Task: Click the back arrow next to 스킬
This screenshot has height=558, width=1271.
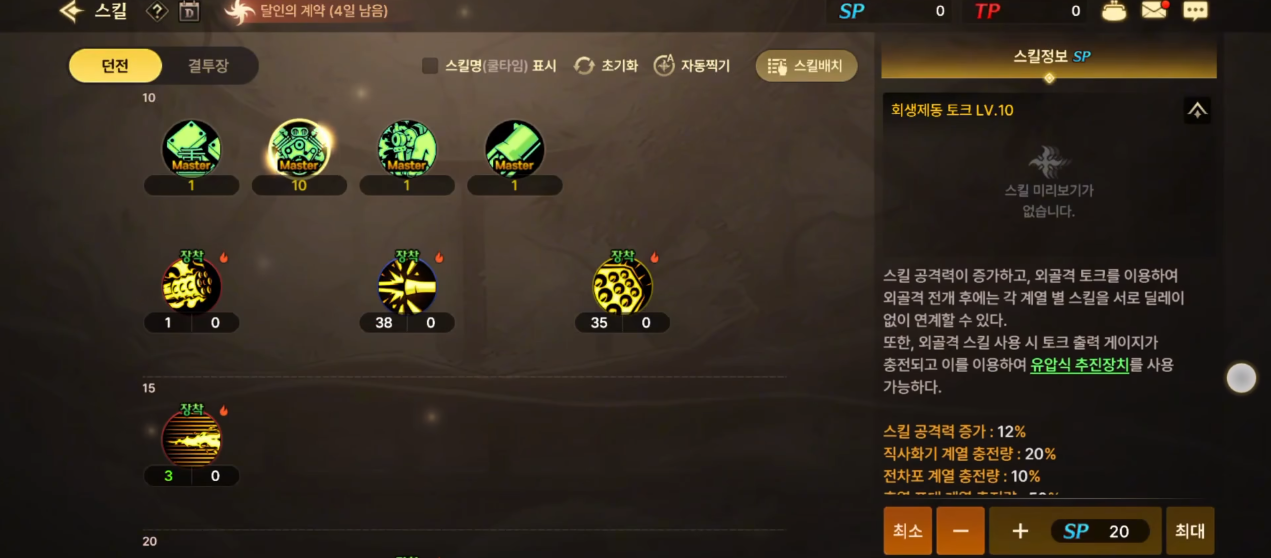Action: click(70, 12)
